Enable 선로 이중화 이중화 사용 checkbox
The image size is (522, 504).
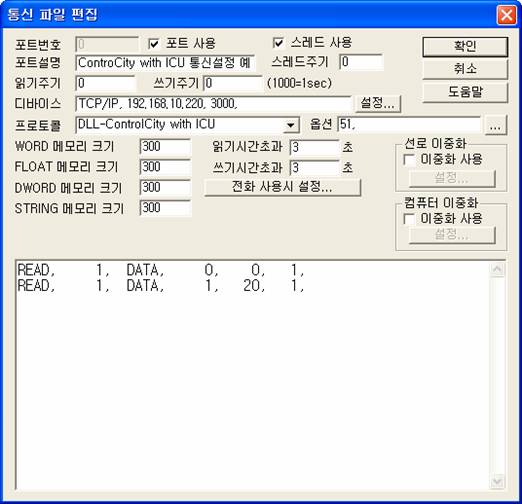click(x=409, y=160)
